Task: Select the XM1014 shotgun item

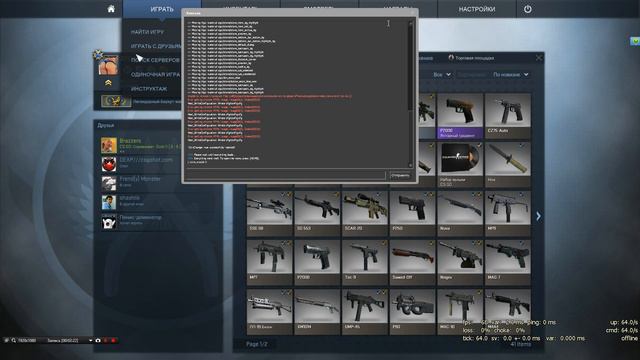Action: 317,312
